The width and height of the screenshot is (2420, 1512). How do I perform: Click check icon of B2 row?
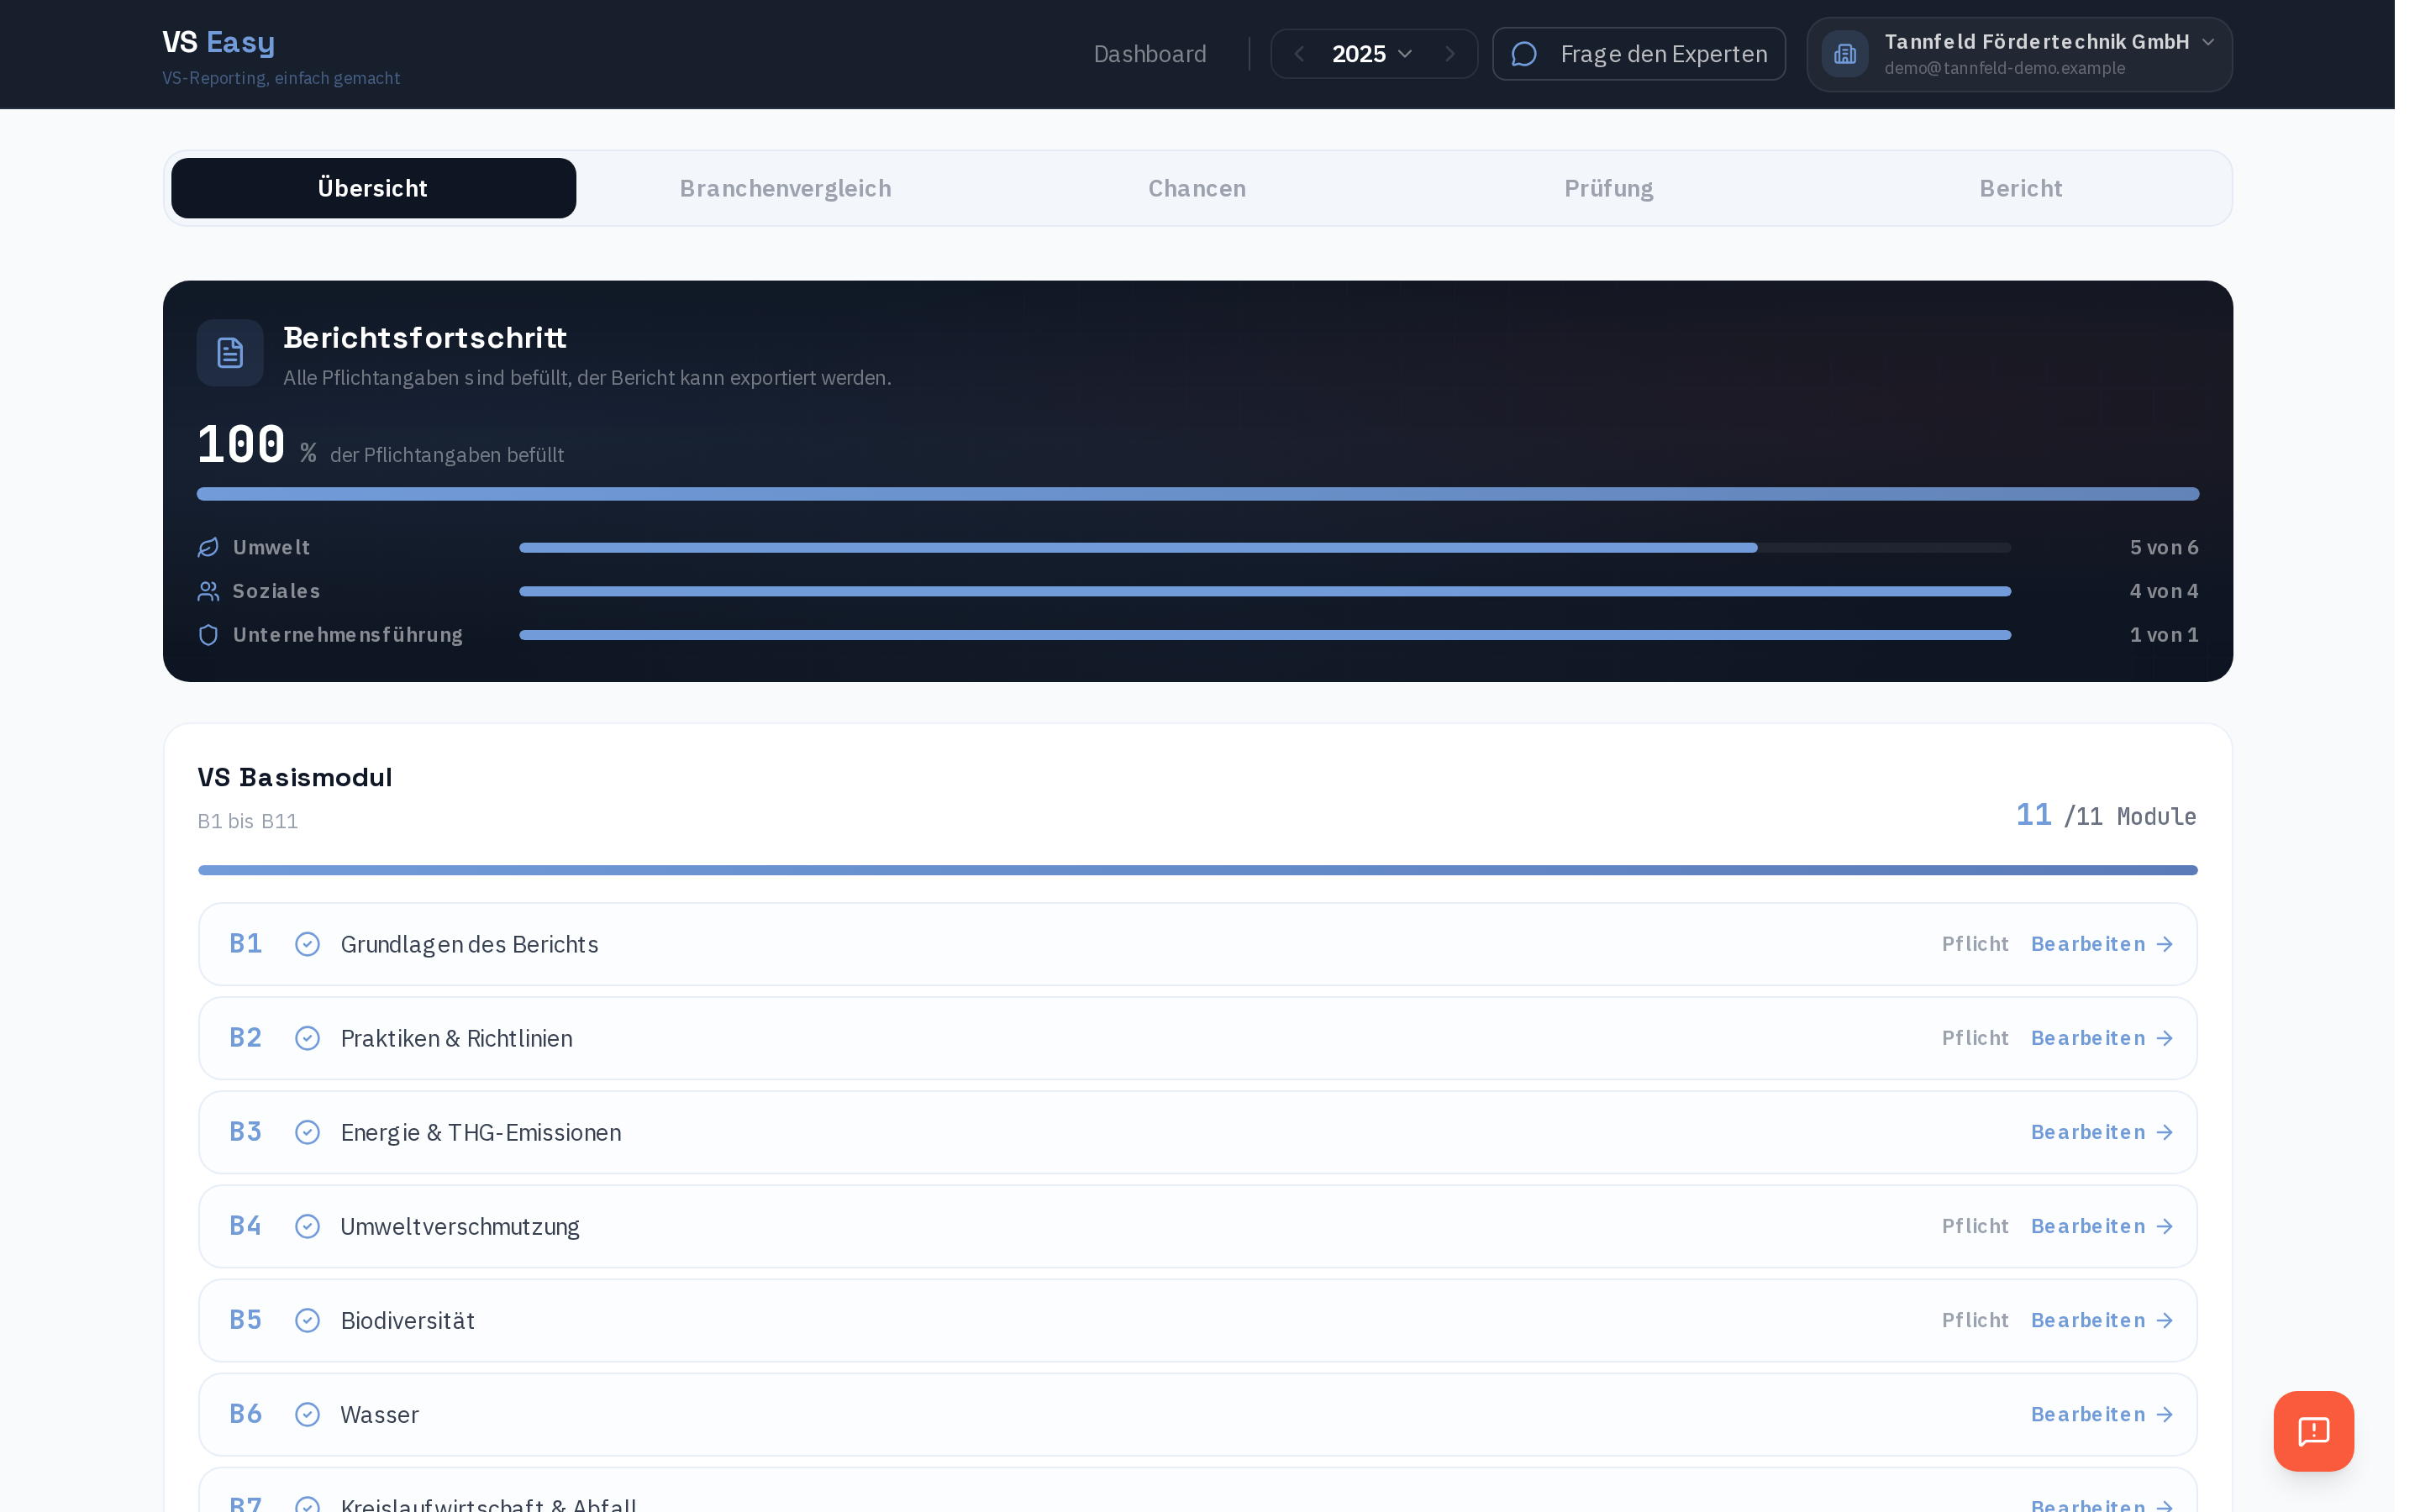point(307,1038)
